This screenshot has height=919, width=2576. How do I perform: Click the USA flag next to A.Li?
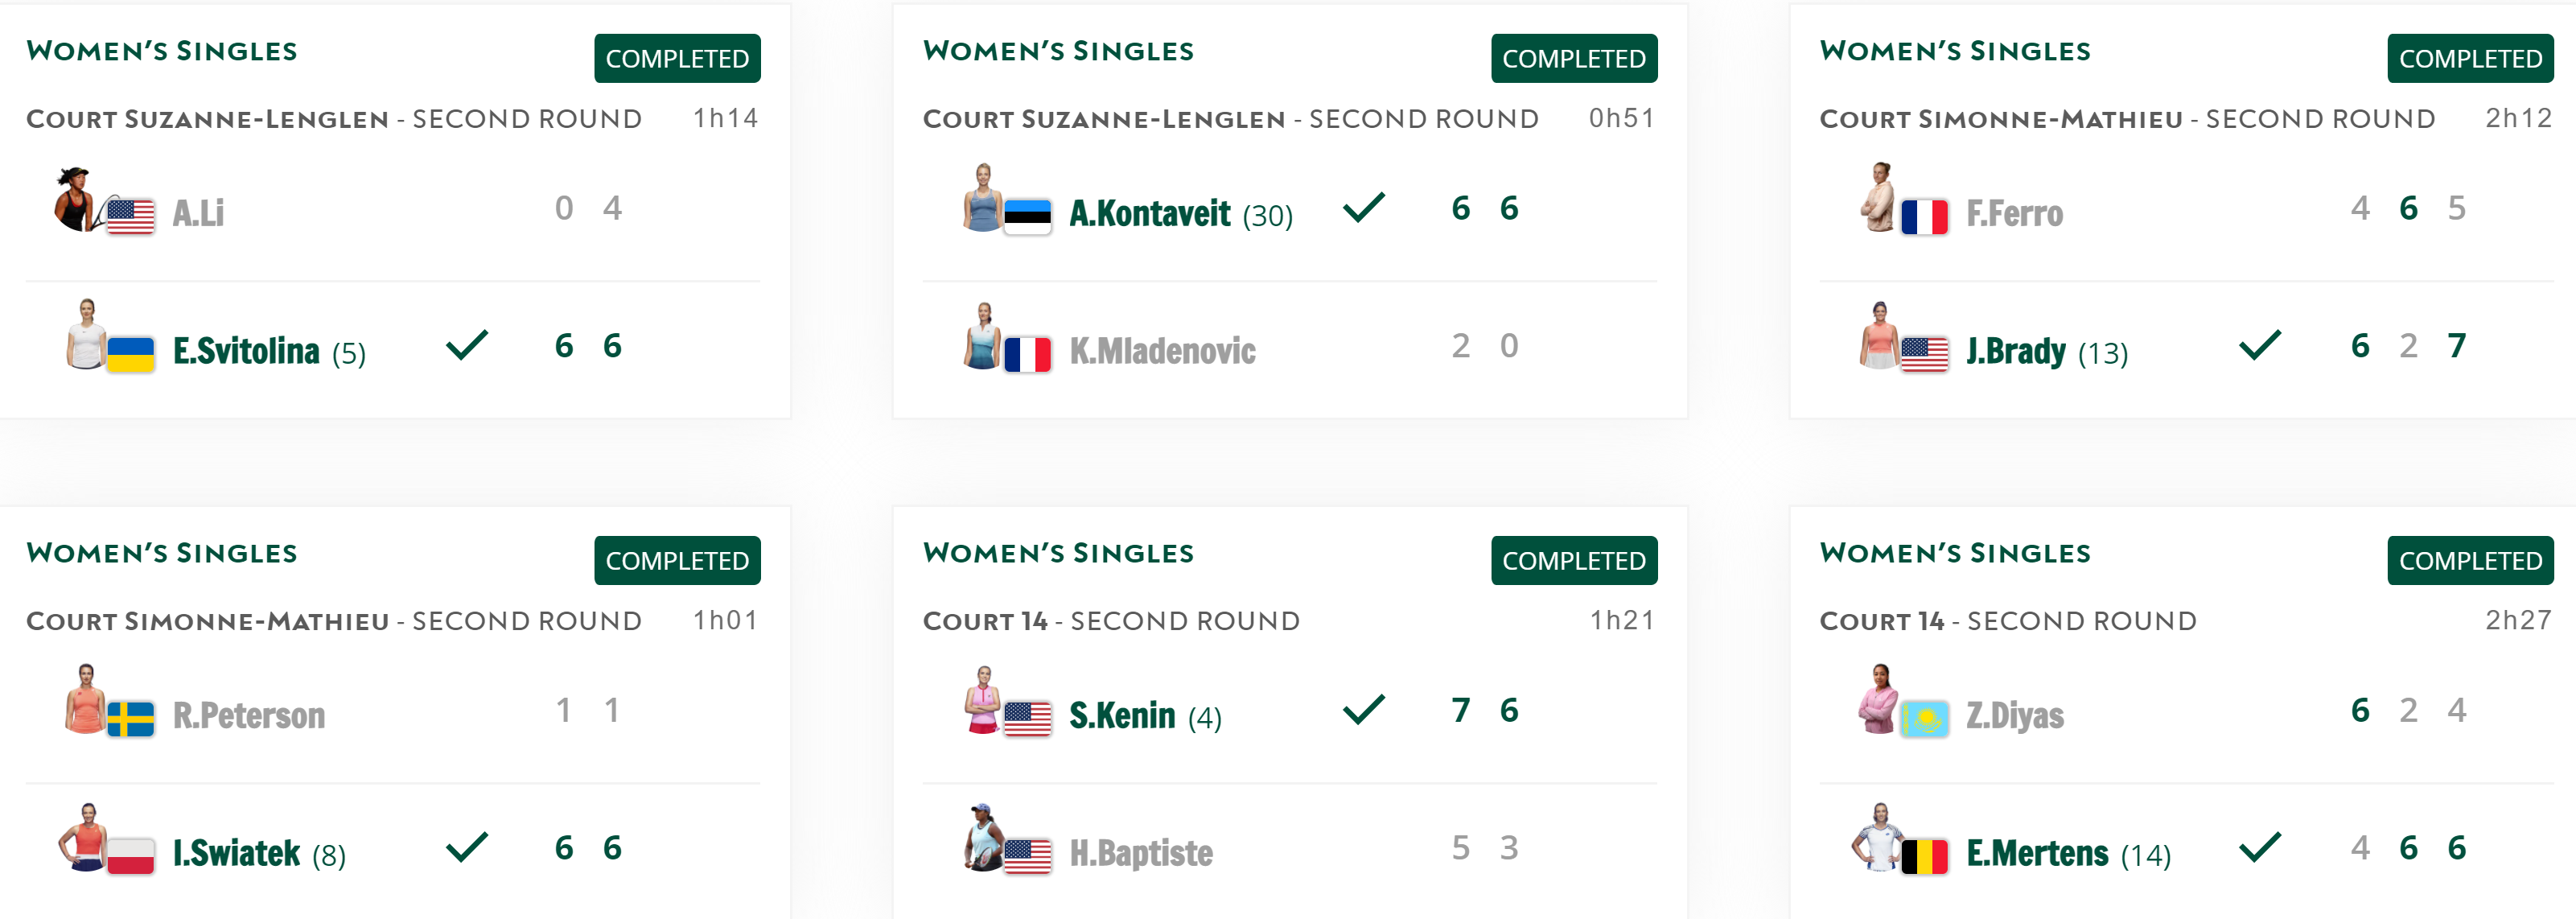pos(130,216)
